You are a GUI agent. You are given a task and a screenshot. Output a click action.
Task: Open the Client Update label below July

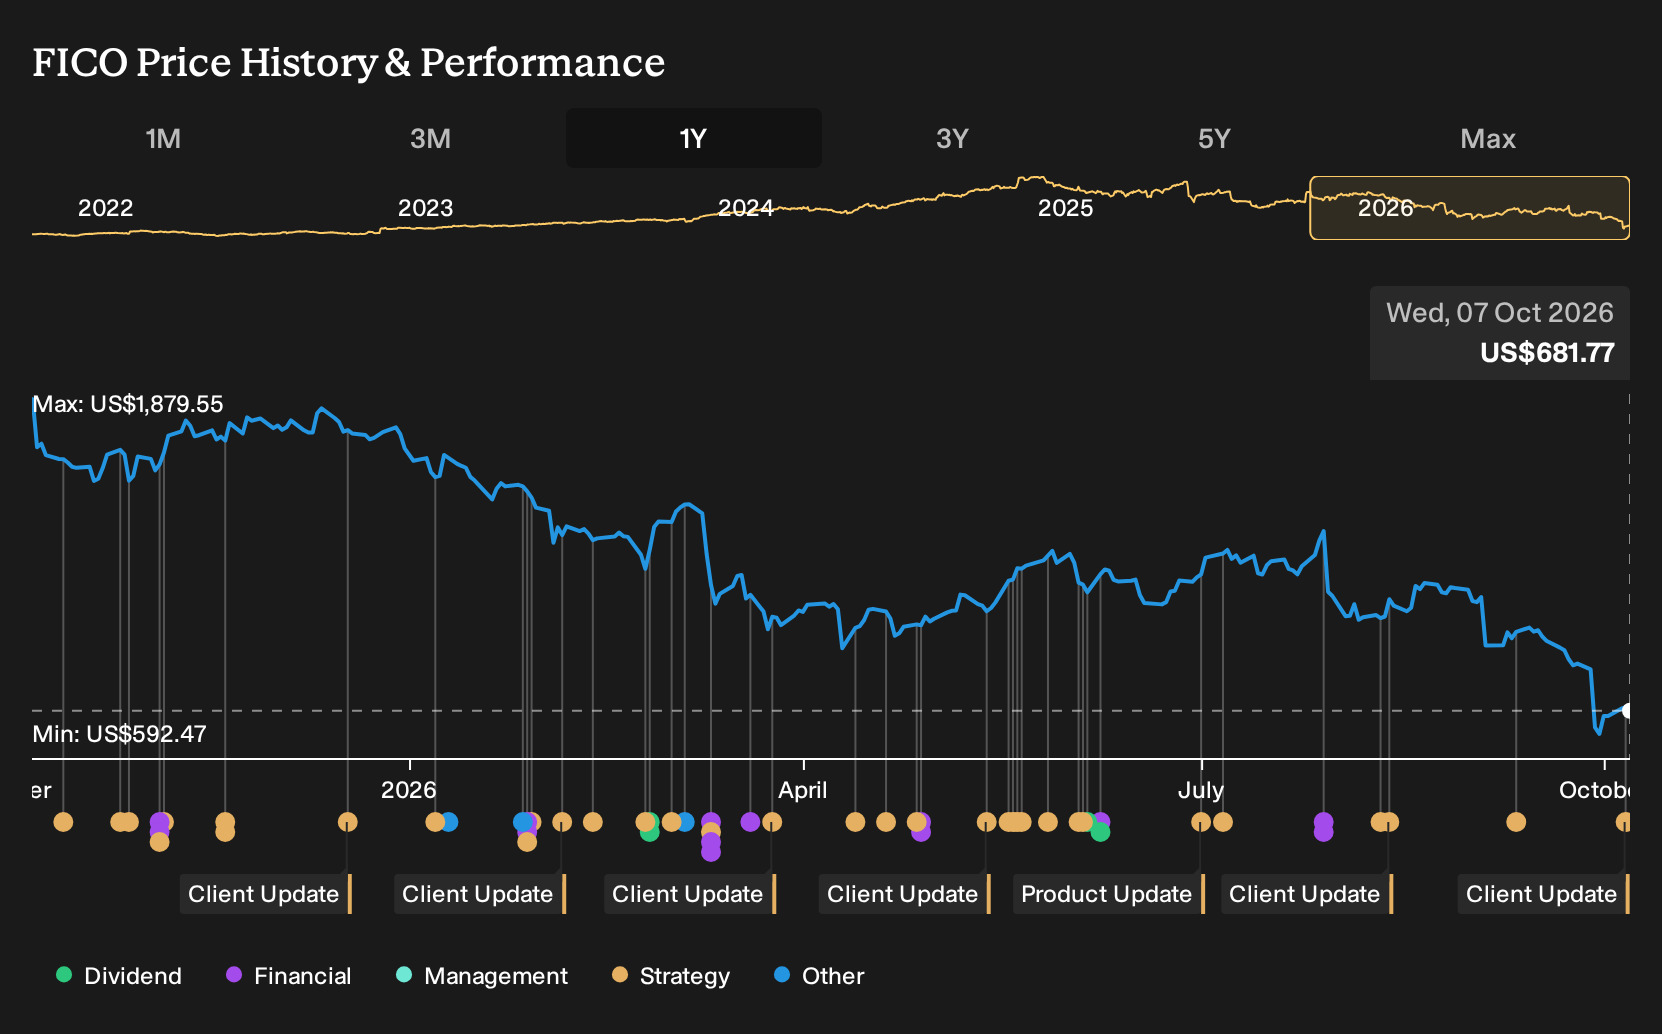click(1306, 894)
